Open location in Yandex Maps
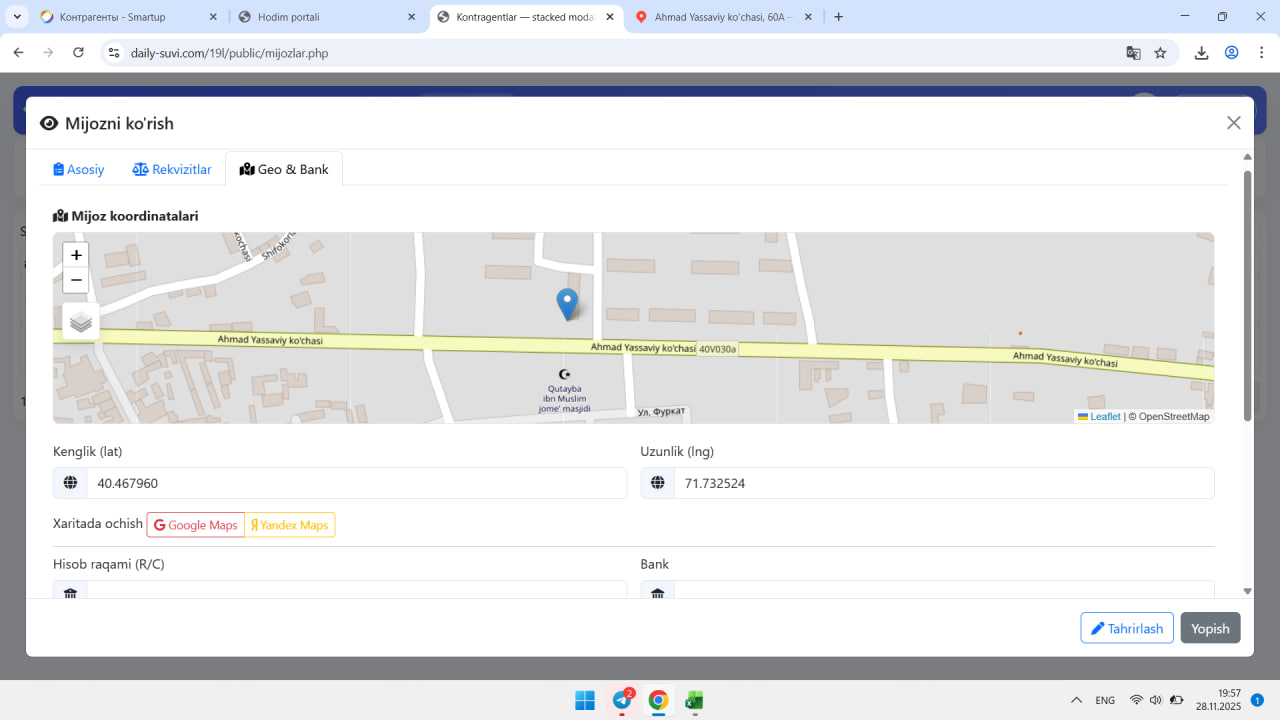Image resolution: width=1280 pixels, height=720 pixels. pyautogui.click(x=290, y=525)
